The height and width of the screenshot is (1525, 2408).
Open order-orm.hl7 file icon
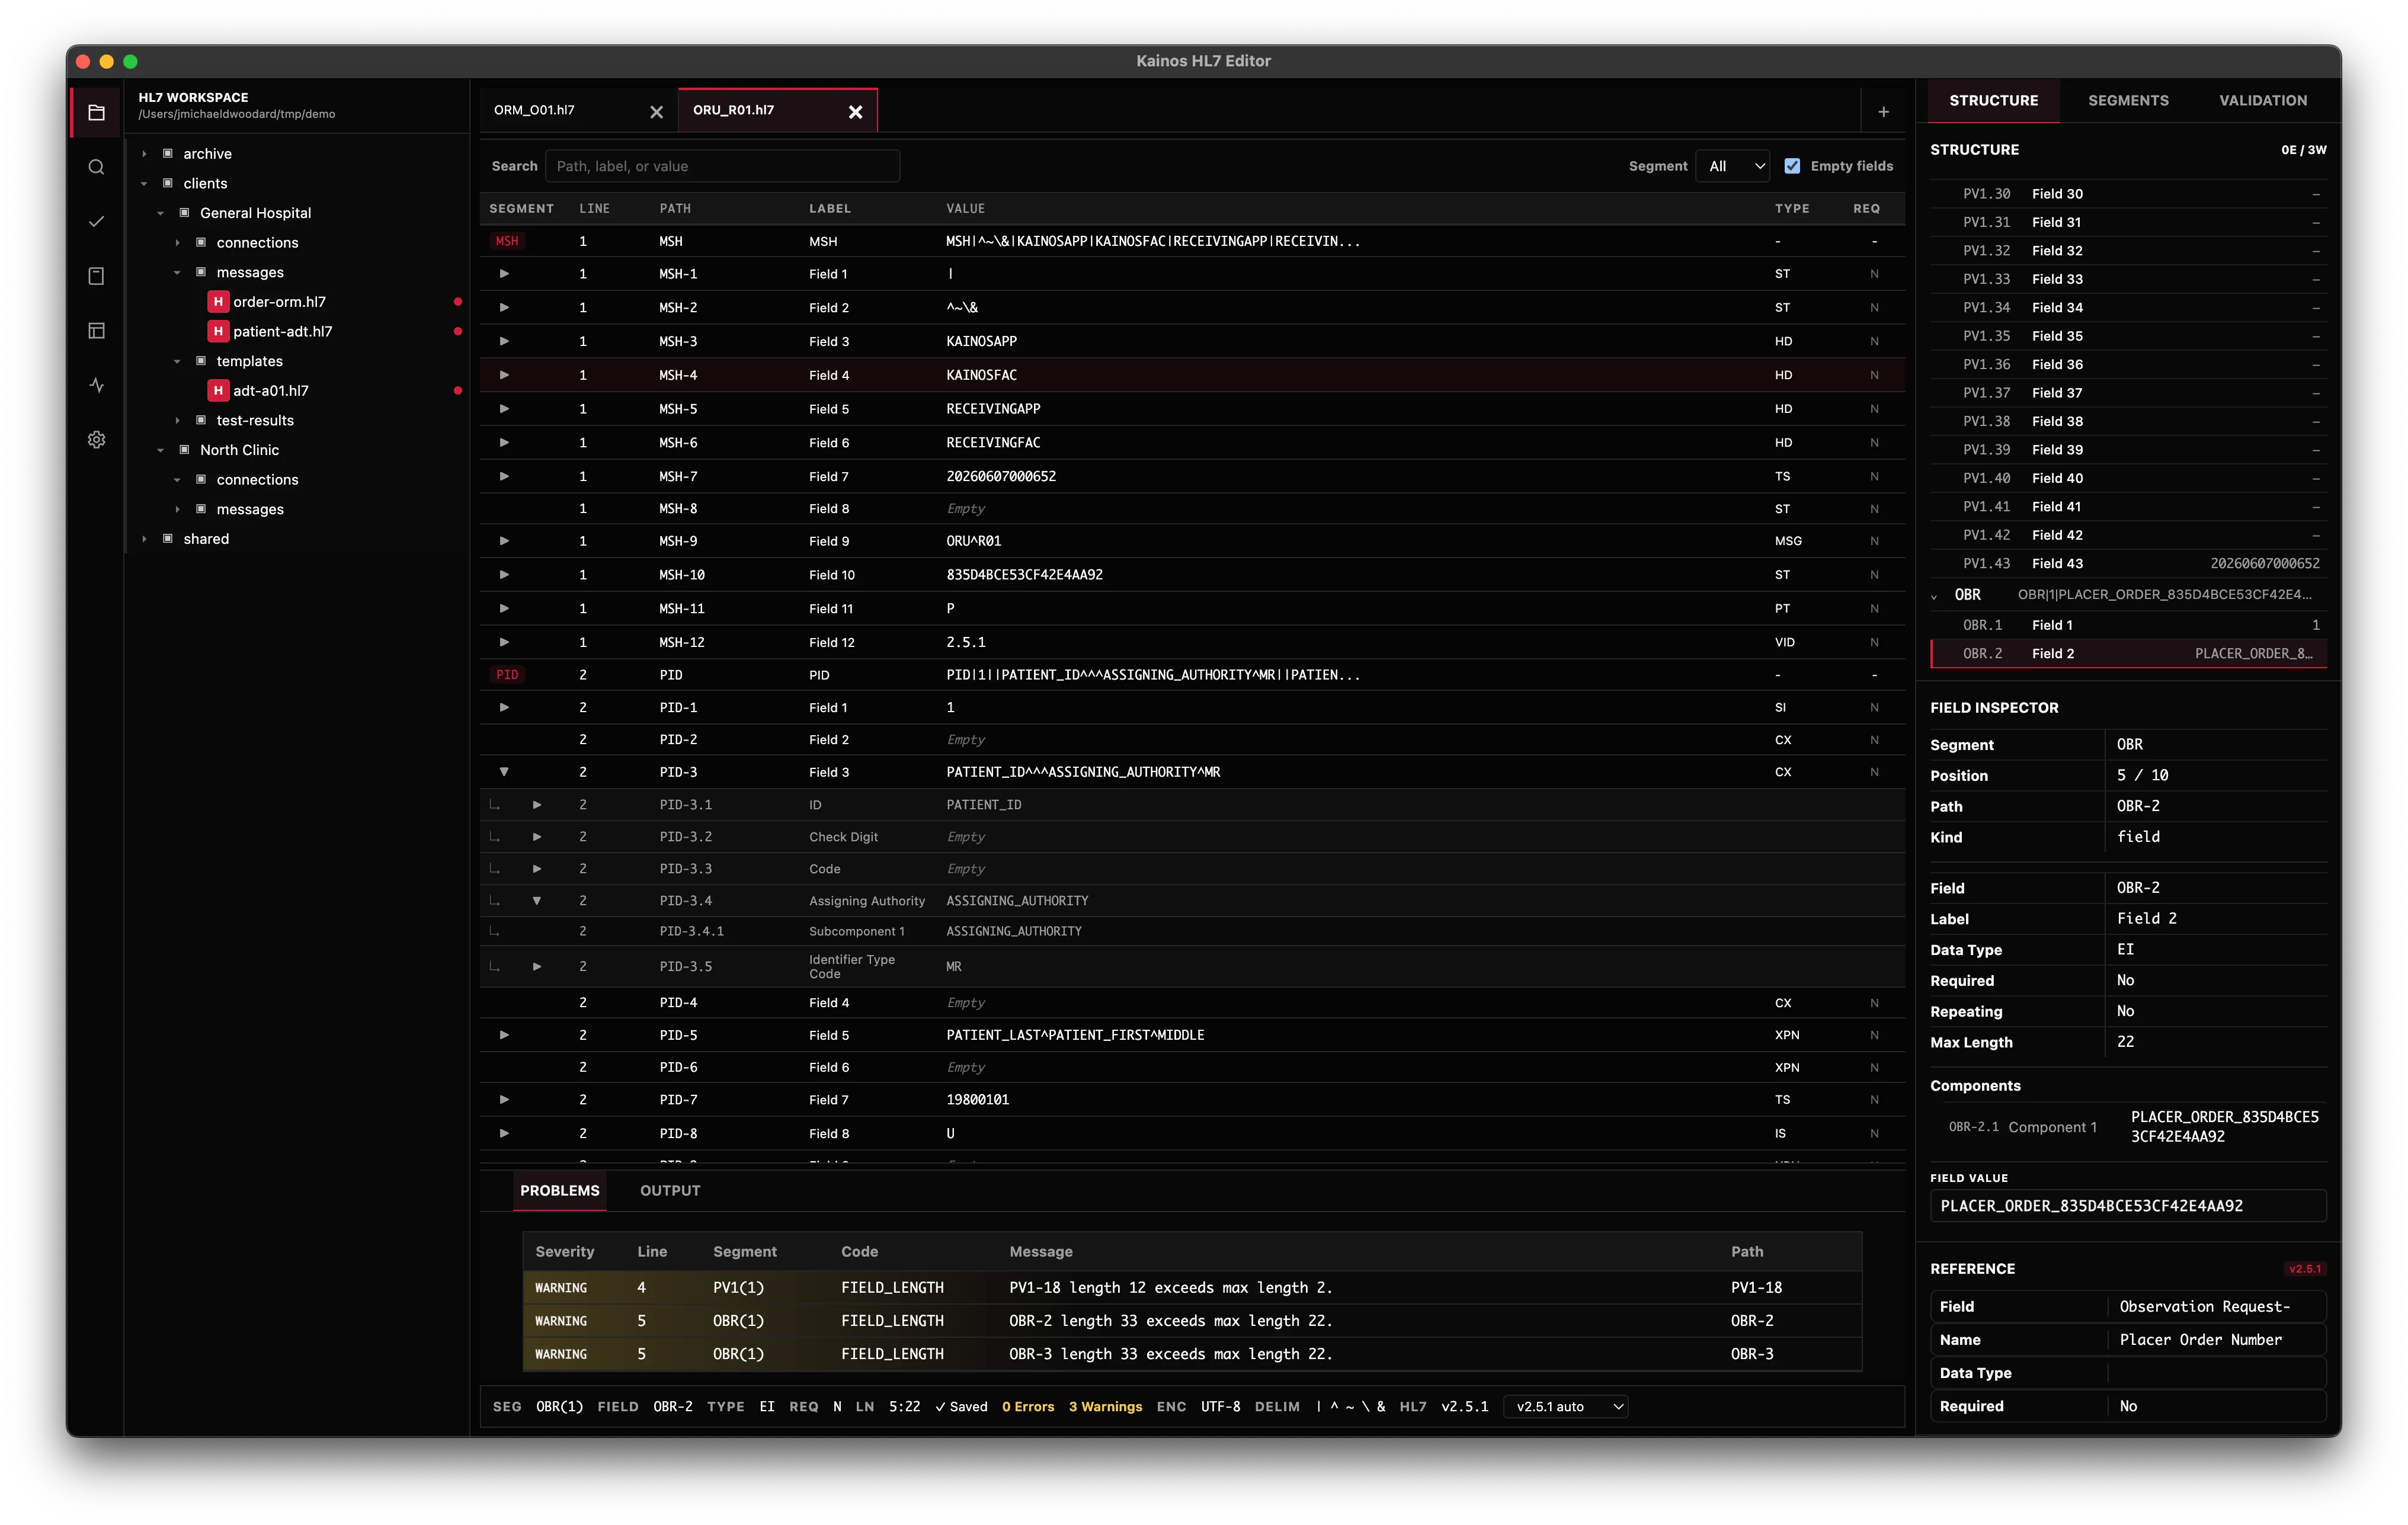(x=218, y=302)
